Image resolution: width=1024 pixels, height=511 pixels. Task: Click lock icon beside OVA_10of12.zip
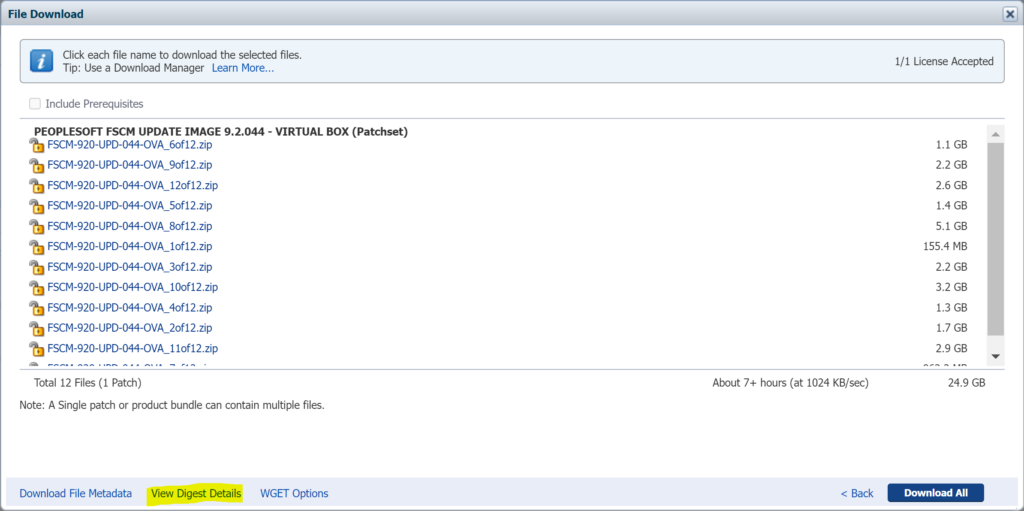[37, 288]
